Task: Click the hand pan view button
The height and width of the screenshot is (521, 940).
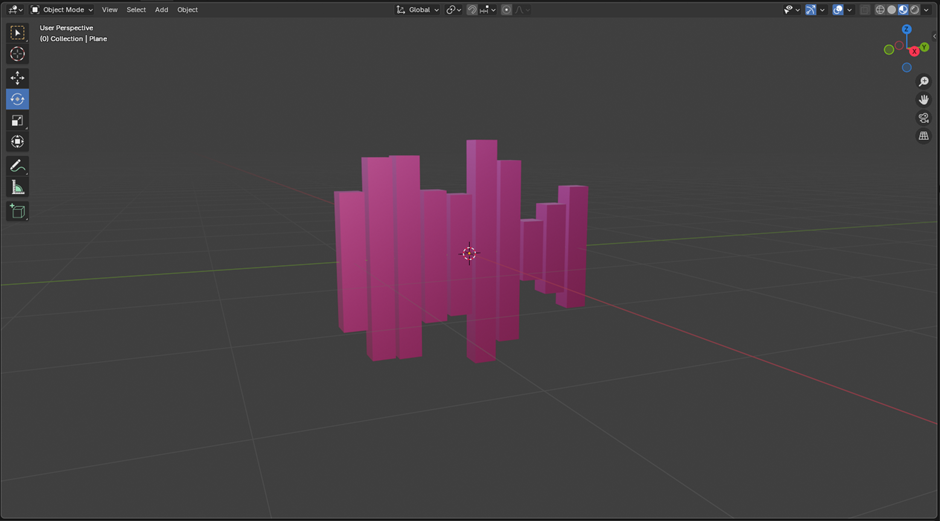Action: (924, 100)
